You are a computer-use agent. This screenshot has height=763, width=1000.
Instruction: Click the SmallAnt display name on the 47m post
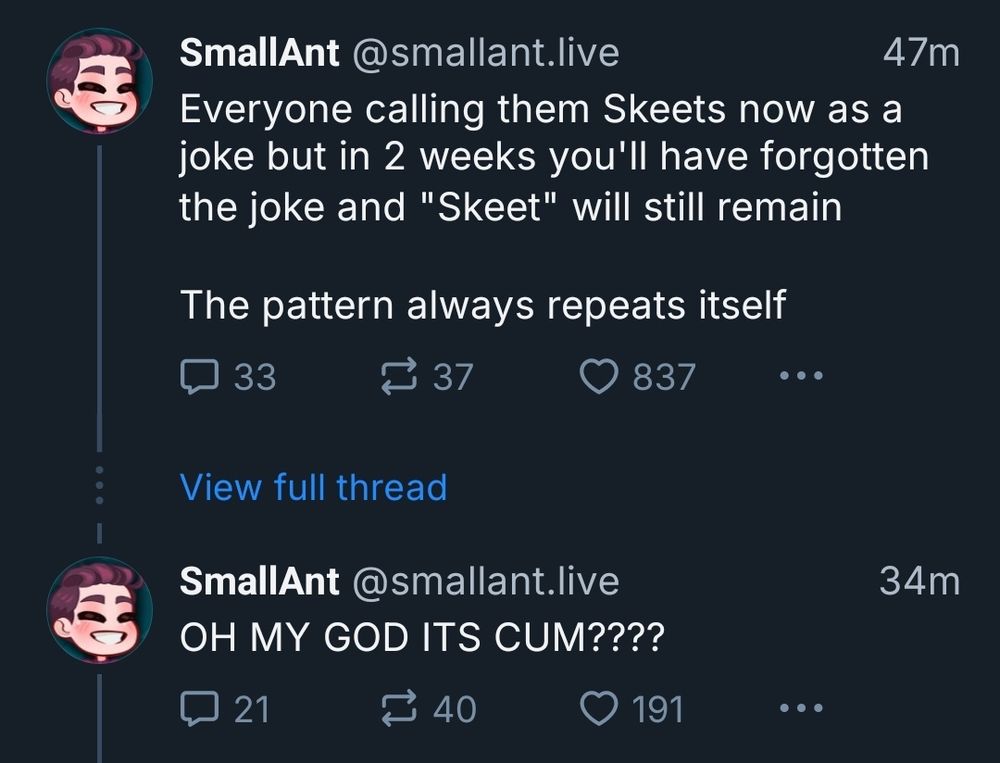(x=259, y=53)
